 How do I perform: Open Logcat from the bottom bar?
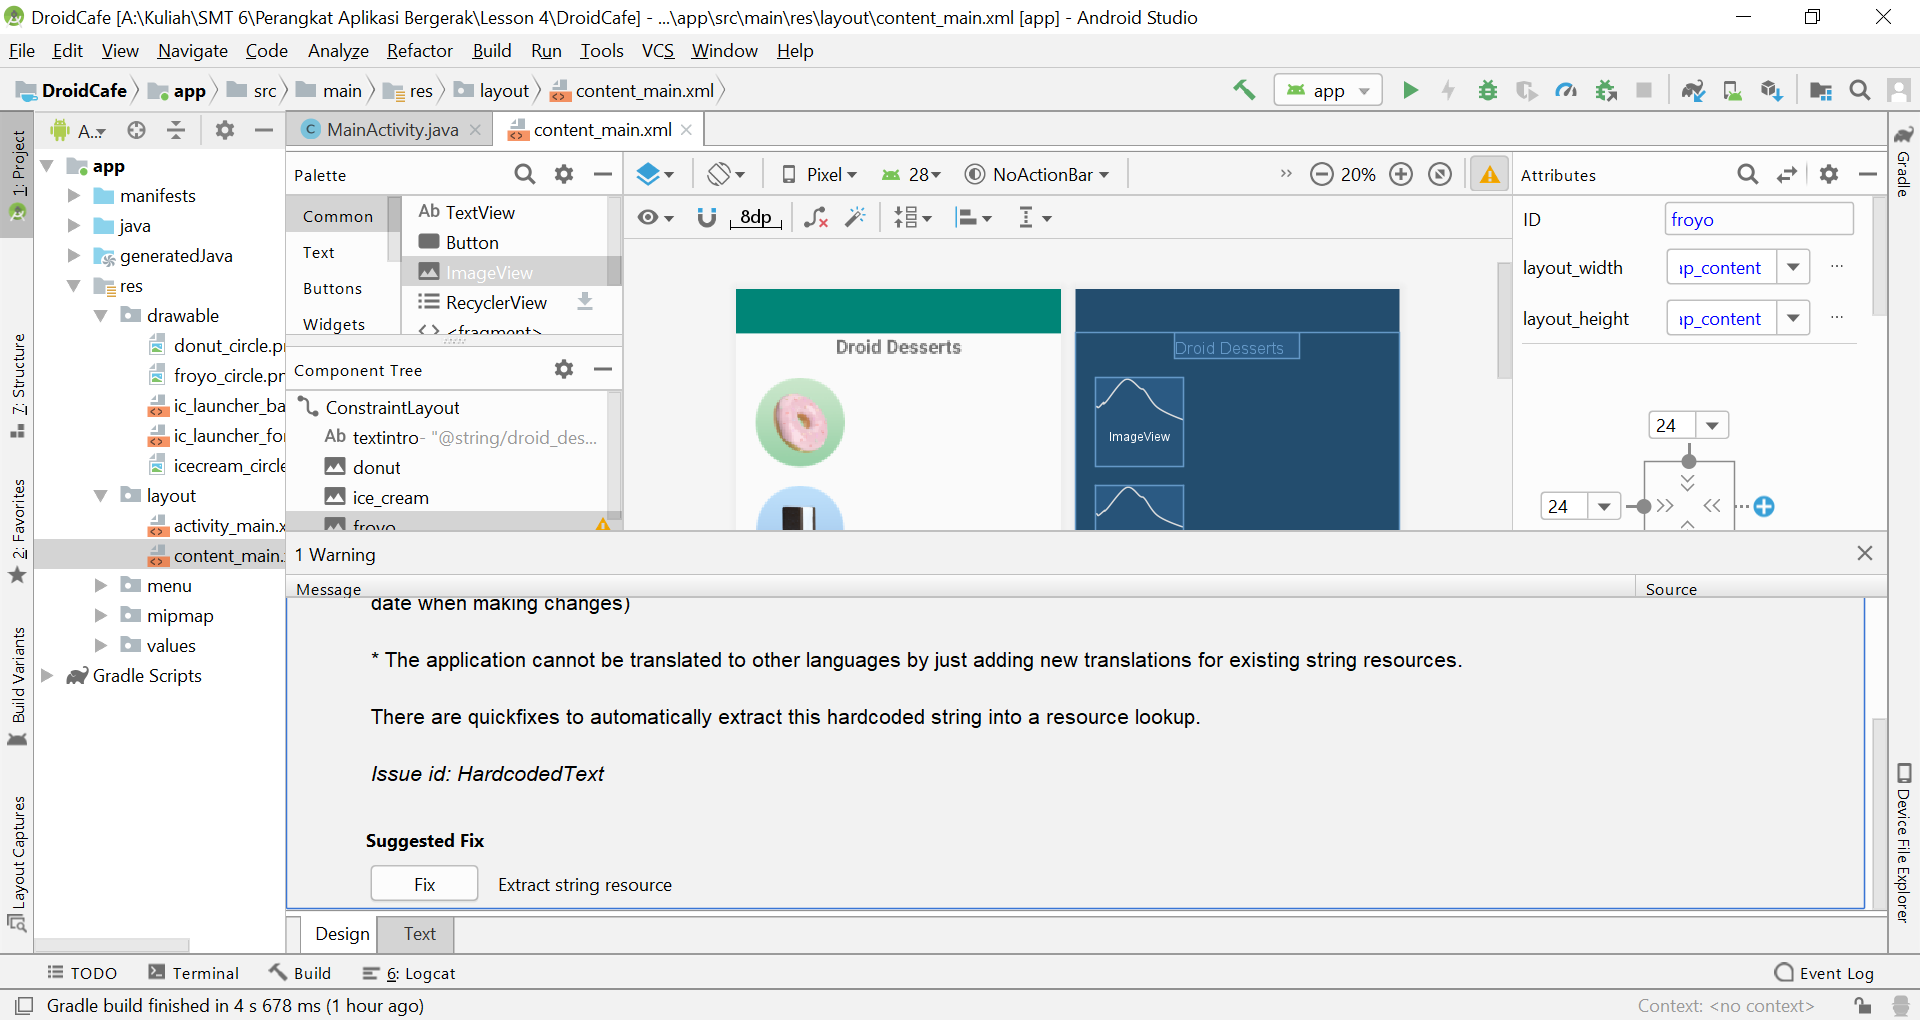point(419,972)
